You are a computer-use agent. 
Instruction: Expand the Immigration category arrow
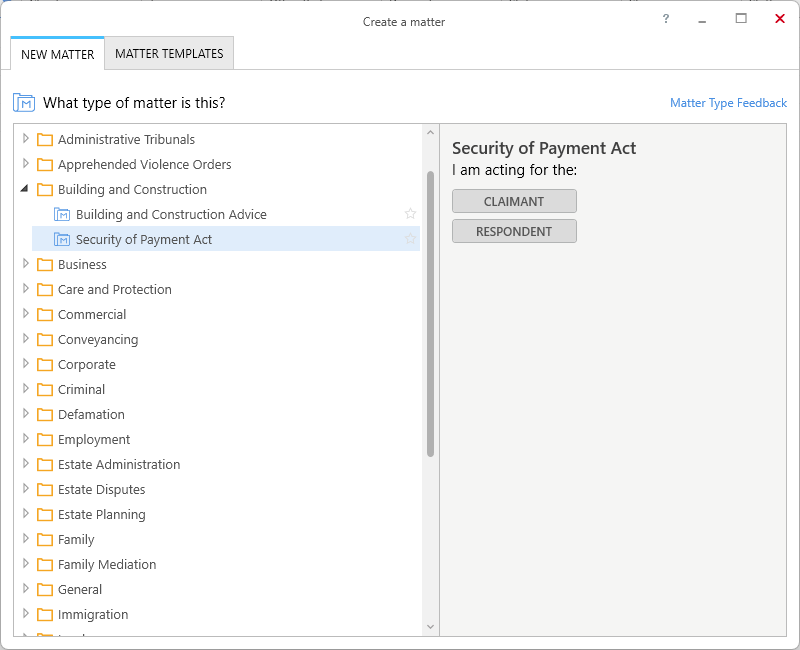coord(26,613)
